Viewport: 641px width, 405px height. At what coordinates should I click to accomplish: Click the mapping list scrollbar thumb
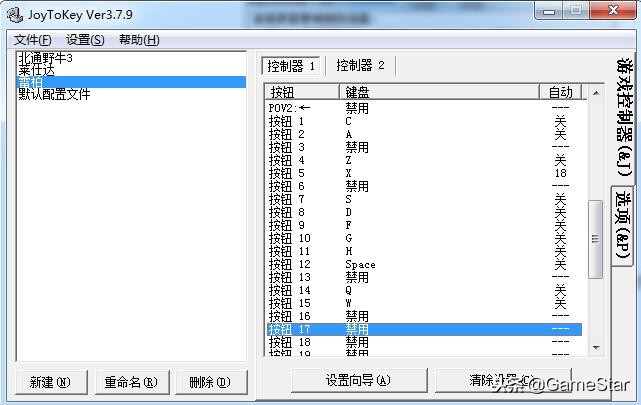[x=596, y=239]
